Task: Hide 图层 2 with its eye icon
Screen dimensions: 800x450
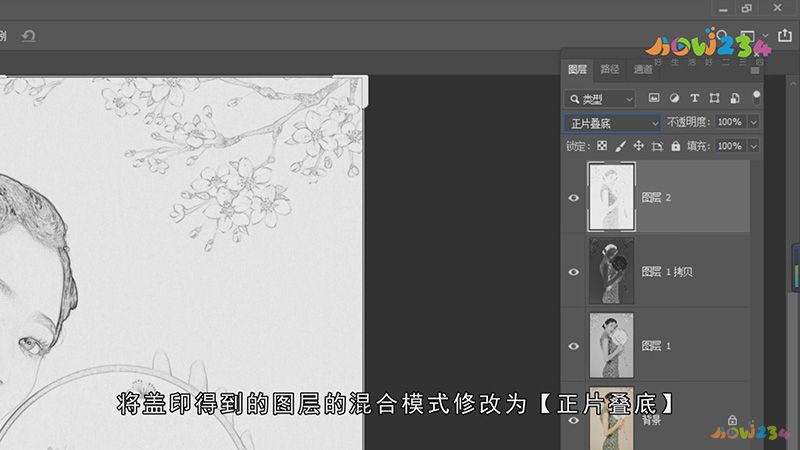Action: click(573, 197)
